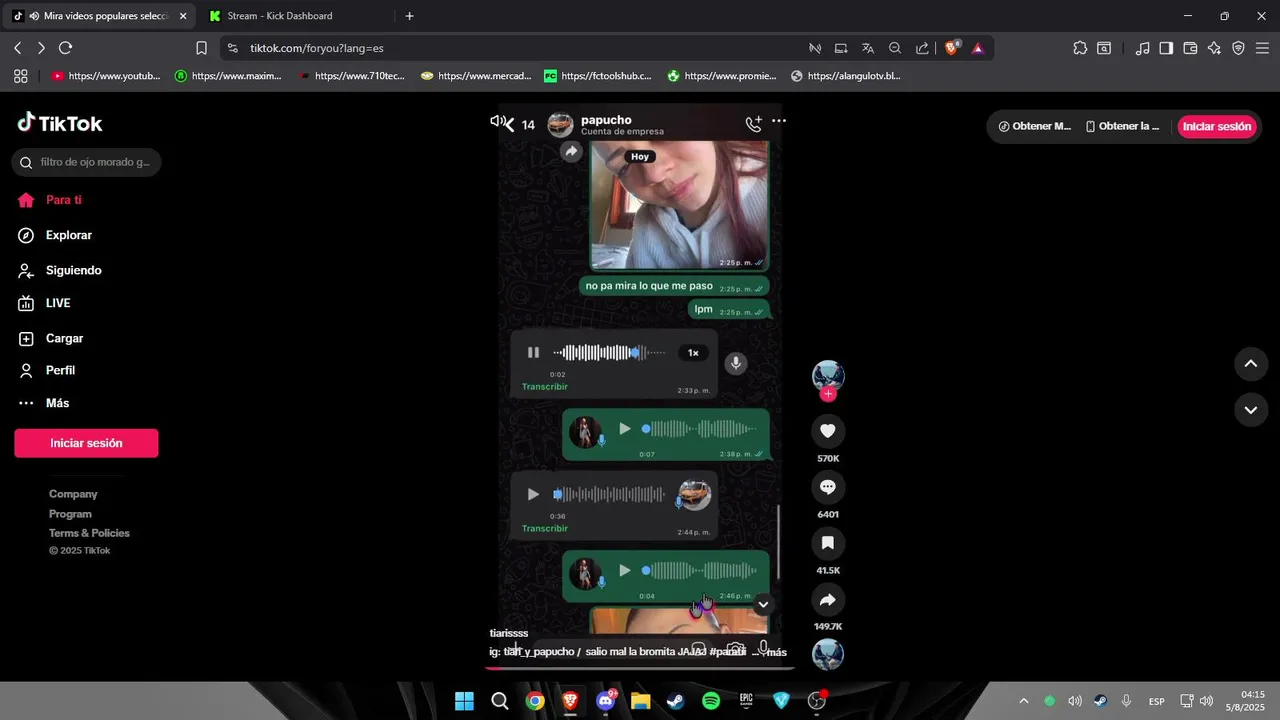Unmute the video with the speaker icon
1280x720 pixels.
tap(497, 121)
